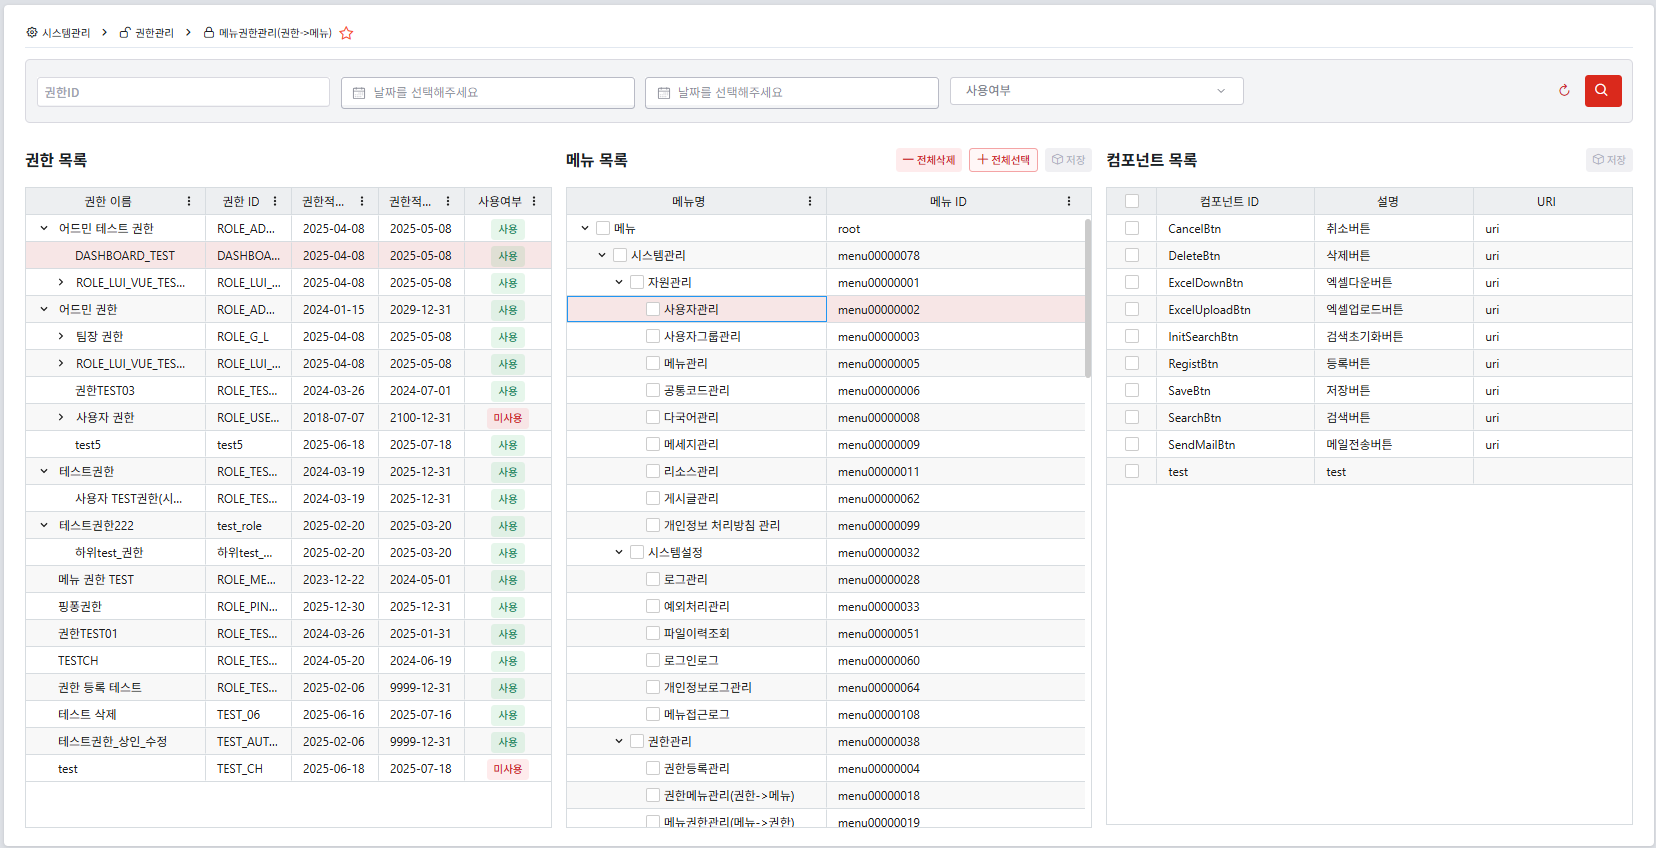This screenshot has width=1656, height=848.
Task: Go to 시스템관리 breadcrumb
Action: pyautogui.click(x=66, y=33)
